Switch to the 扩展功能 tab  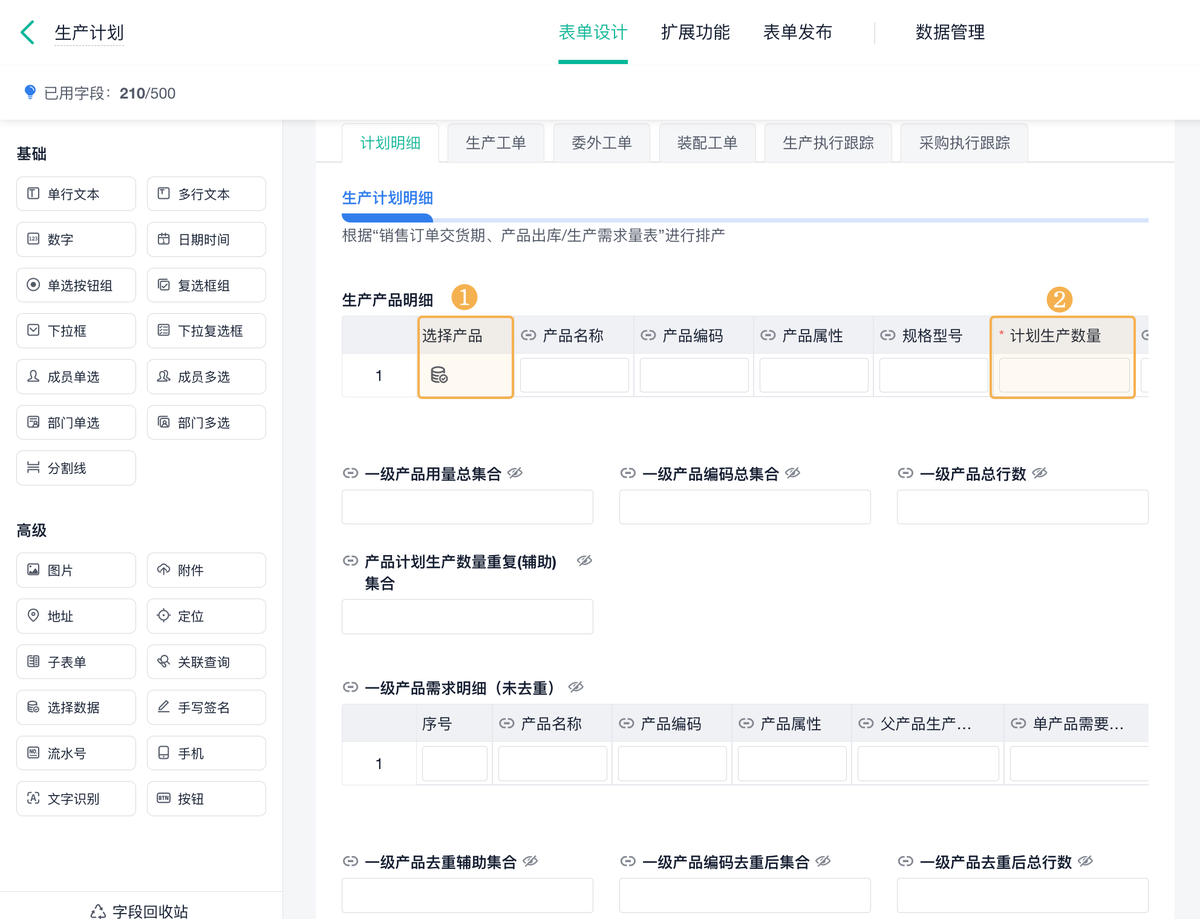point(695,32)
